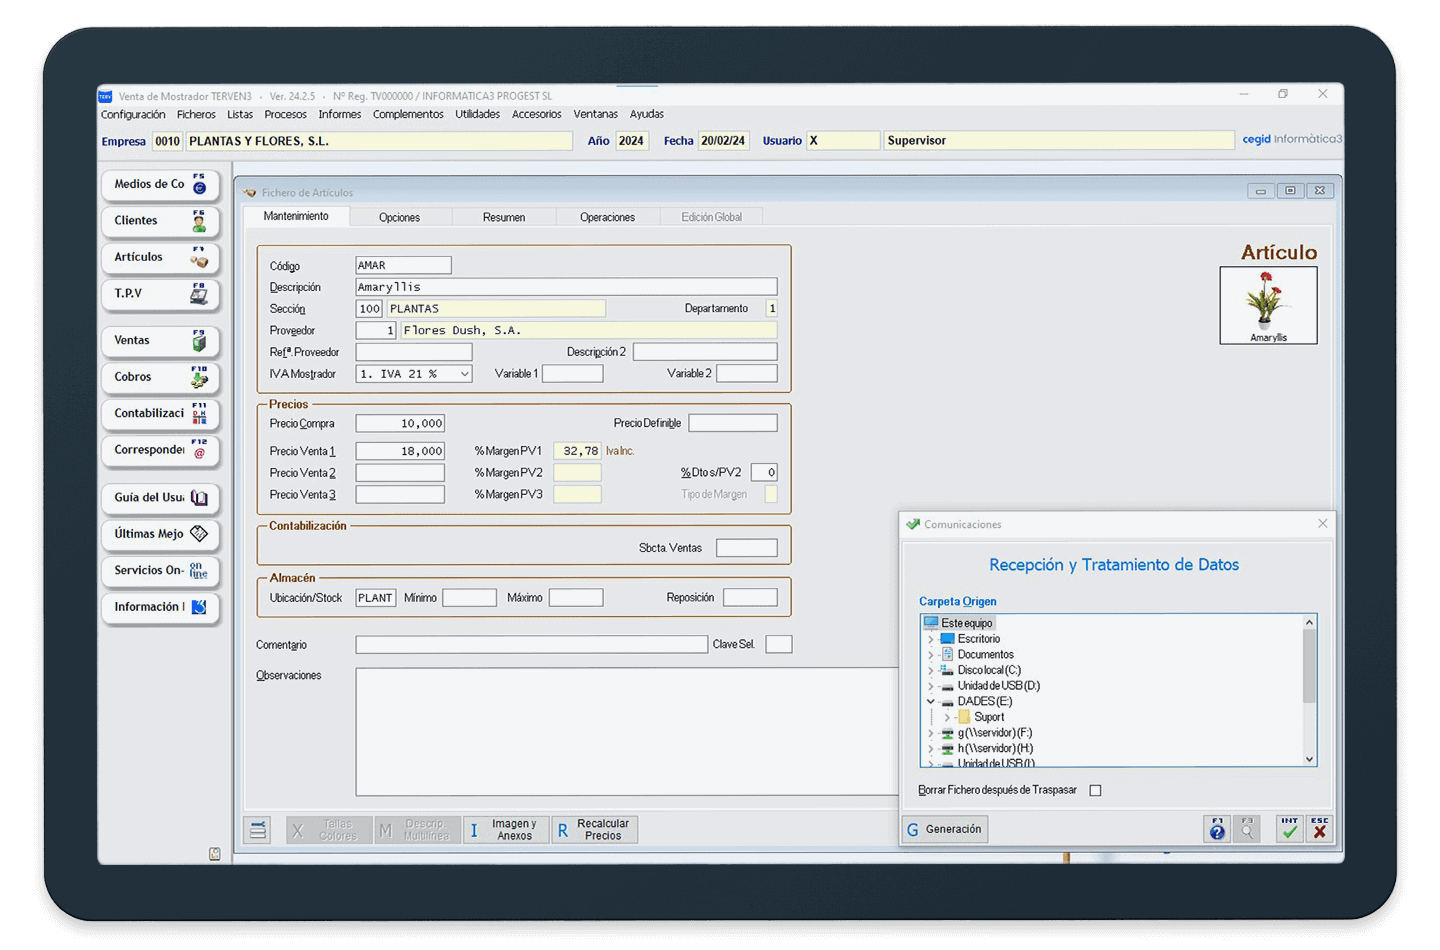The image size is (1440, 950).
Task: Click the green checkmark INT confirm icon
Action: [x=1289, y=829]
